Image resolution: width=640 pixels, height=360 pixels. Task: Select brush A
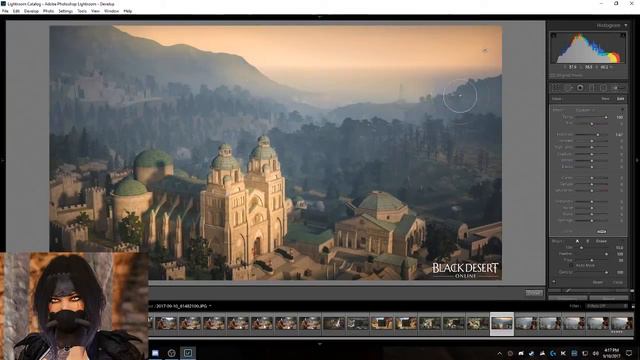click(x=577, y=241)
